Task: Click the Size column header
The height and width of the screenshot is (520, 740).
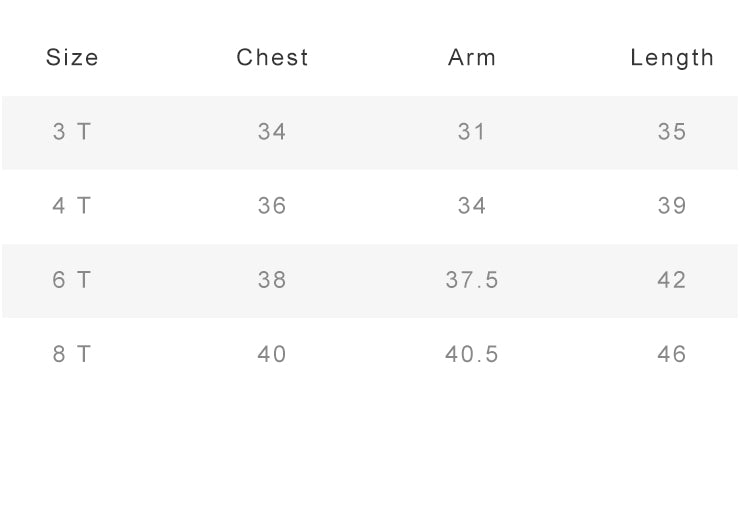Action: click(x=72, y=58)
